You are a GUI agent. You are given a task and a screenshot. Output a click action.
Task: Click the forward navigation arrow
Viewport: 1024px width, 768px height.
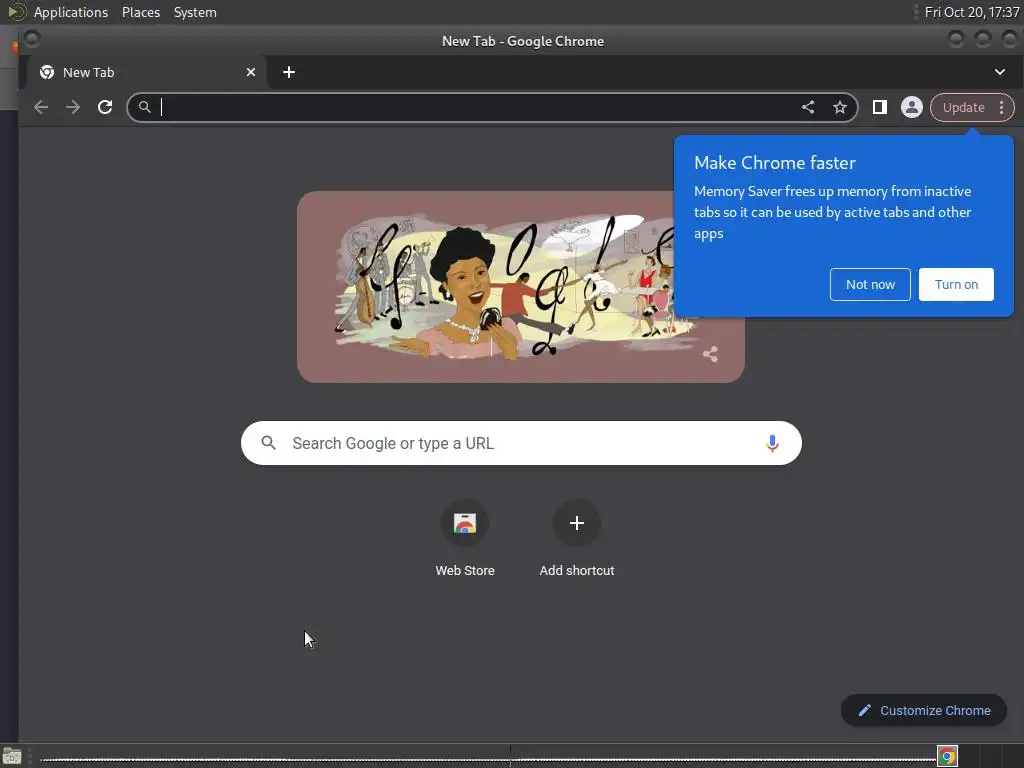pyautogui.click(x=73, y=107)
